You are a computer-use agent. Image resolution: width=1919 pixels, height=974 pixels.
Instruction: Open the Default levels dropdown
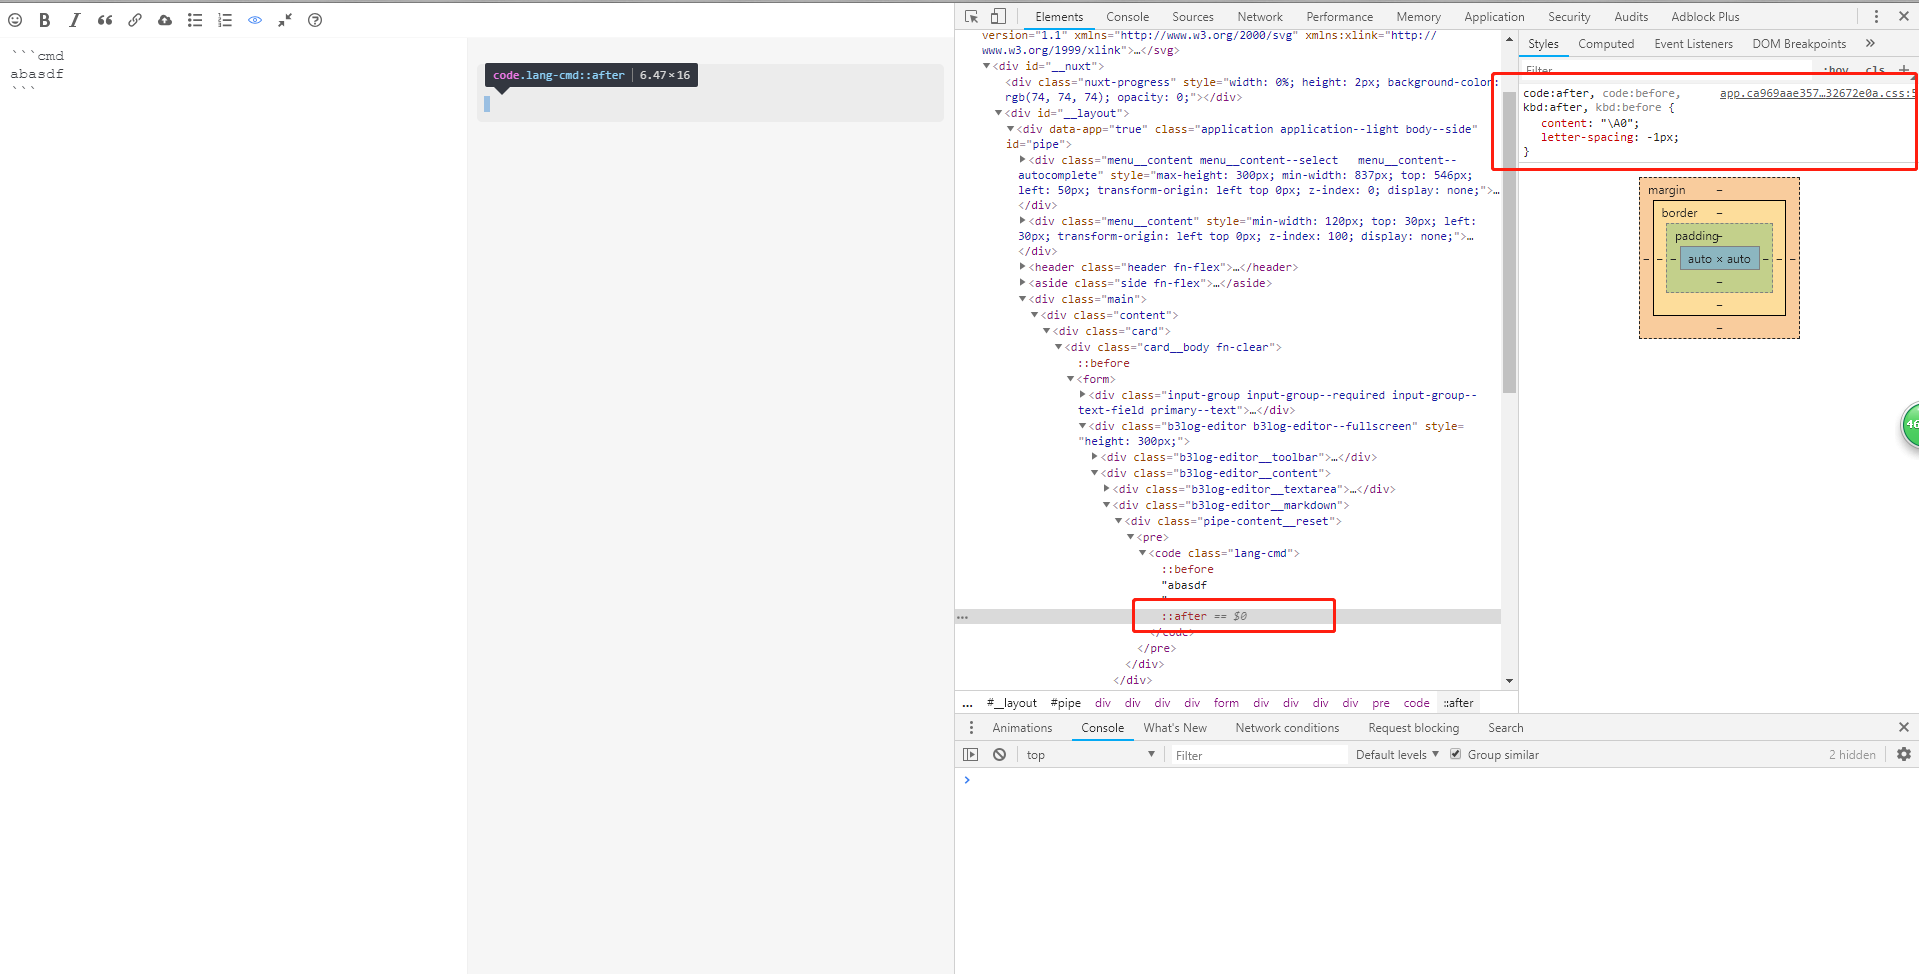point(1396,755)
